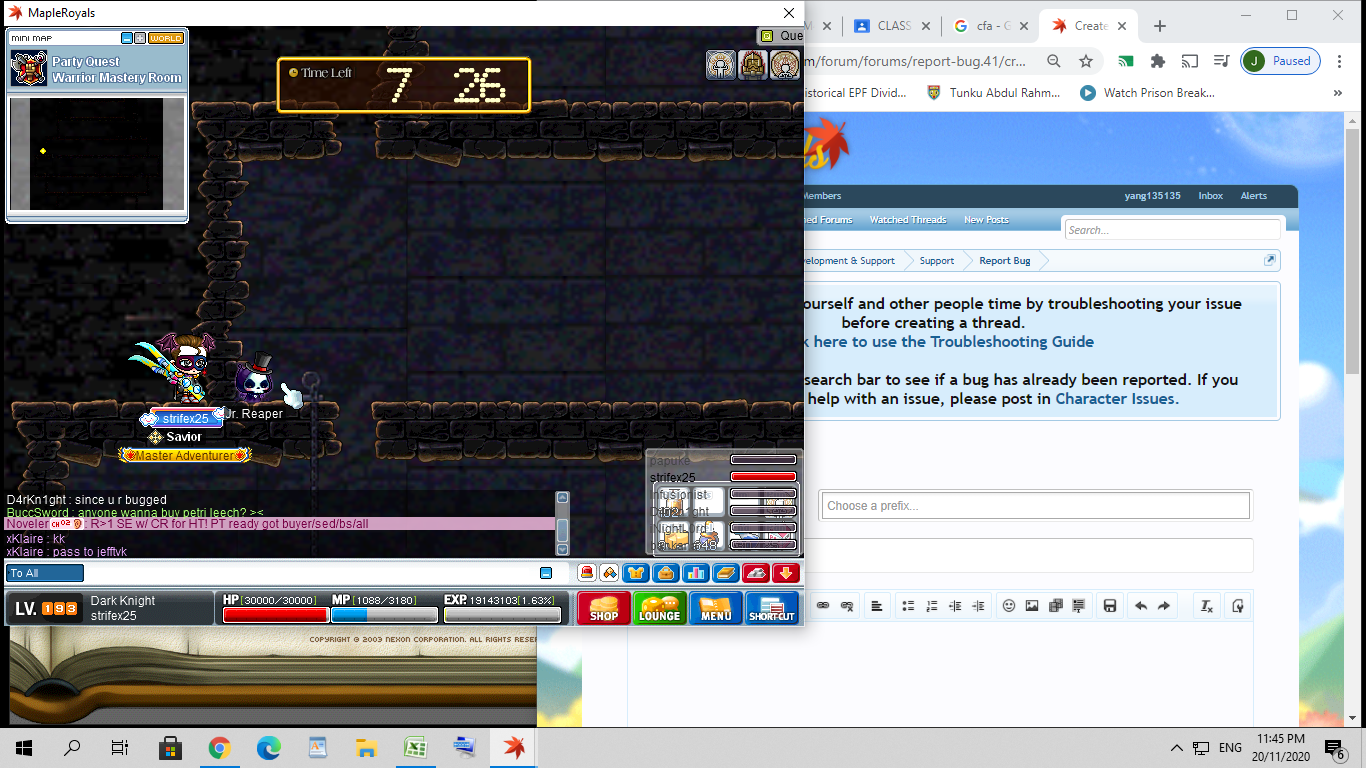Image resolution: width=1366 pixels, height=768 pixels.
Task: Open the equipment shirt icon
Action: tap(636, 573)
